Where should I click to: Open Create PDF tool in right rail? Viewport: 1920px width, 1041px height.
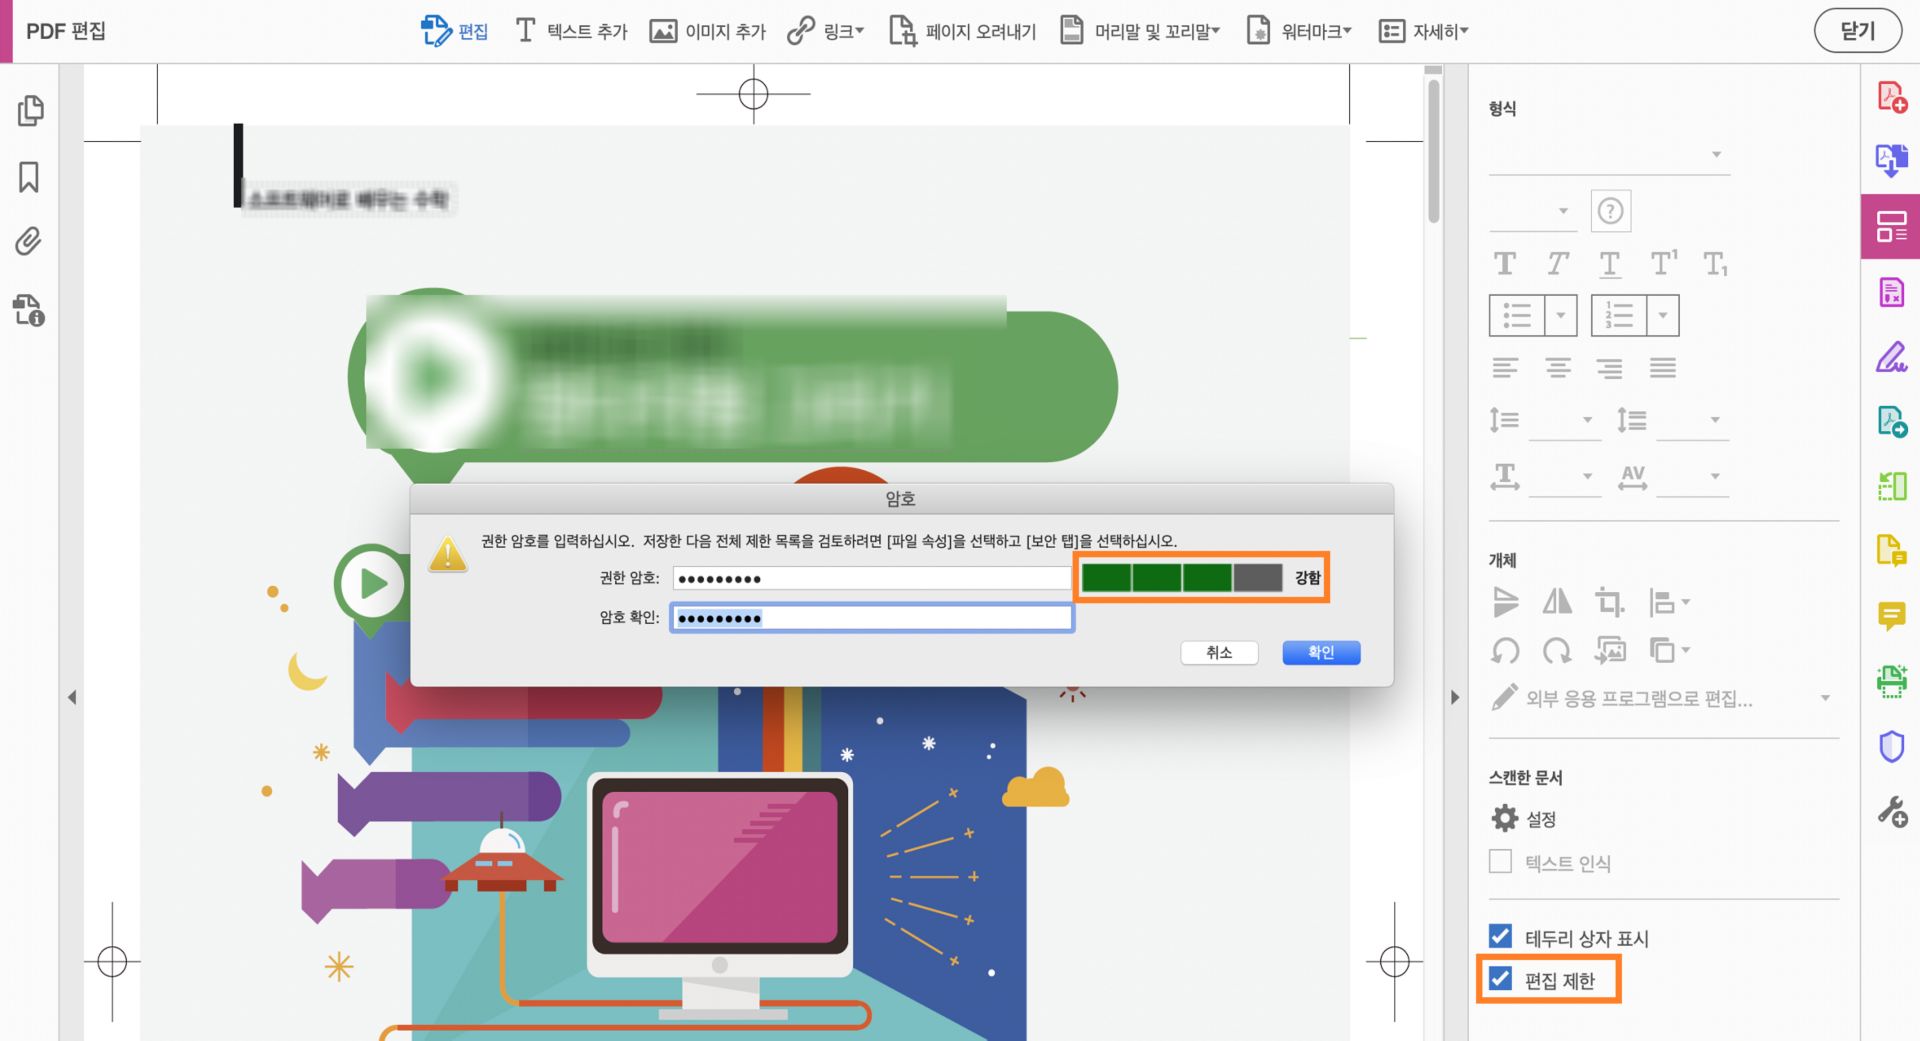pyautogui.click(x=1891, y=97)
